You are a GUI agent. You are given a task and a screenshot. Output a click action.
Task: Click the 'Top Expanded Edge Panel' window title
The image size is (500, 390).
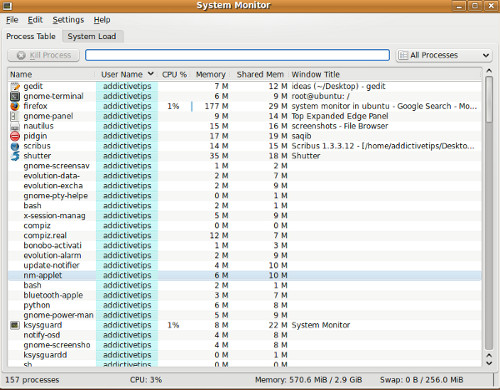[340, 116]
